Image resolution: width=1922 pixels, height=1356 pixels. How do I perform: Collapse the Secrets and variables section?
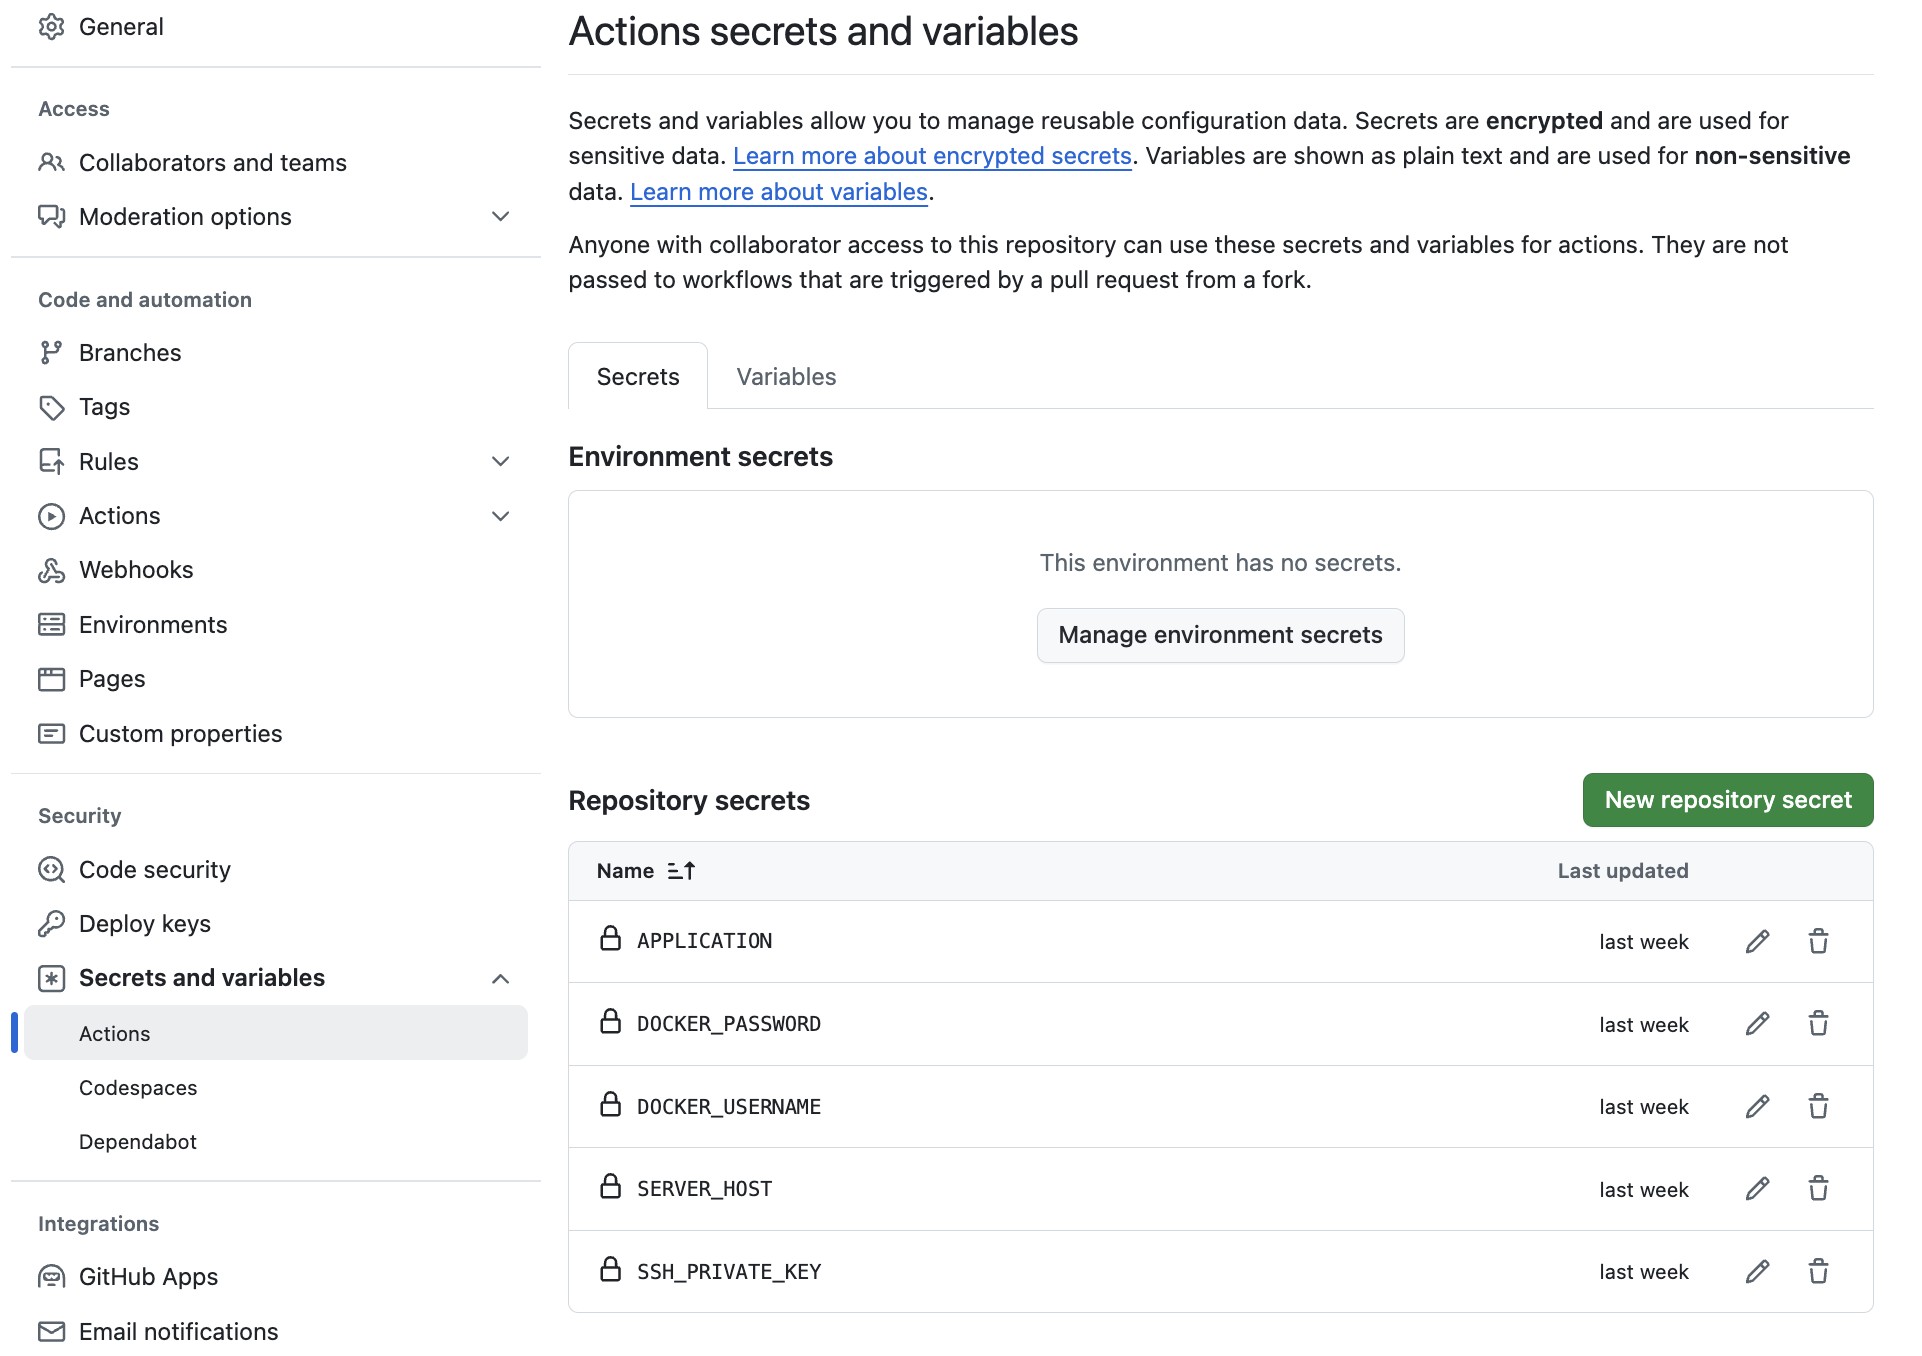pyautogui.click(x=500, y=978)
